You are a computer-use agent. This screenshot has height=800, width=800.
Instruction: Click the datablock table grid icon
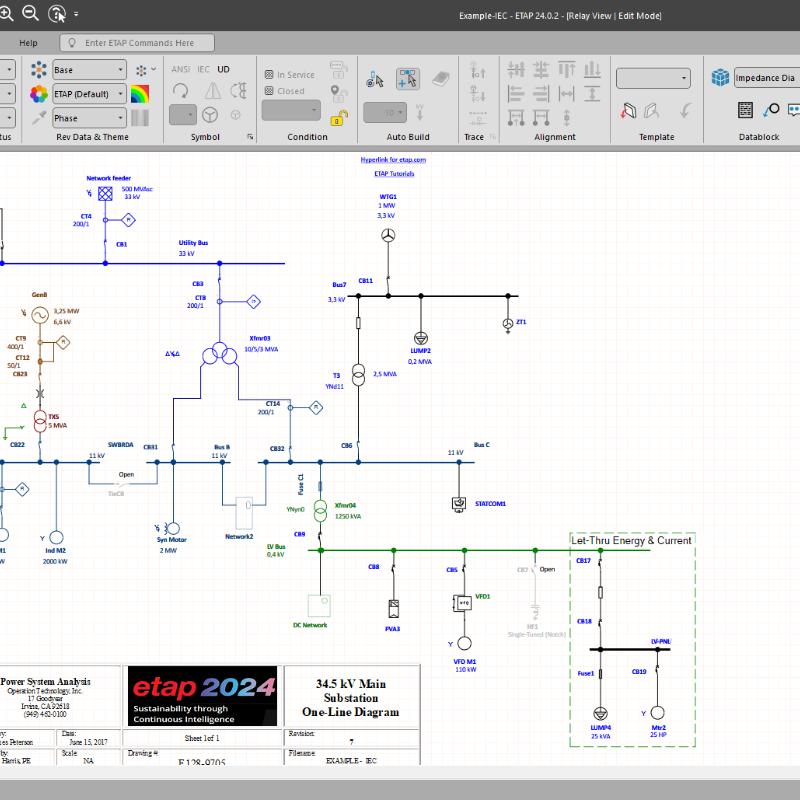tap(745, 109)
